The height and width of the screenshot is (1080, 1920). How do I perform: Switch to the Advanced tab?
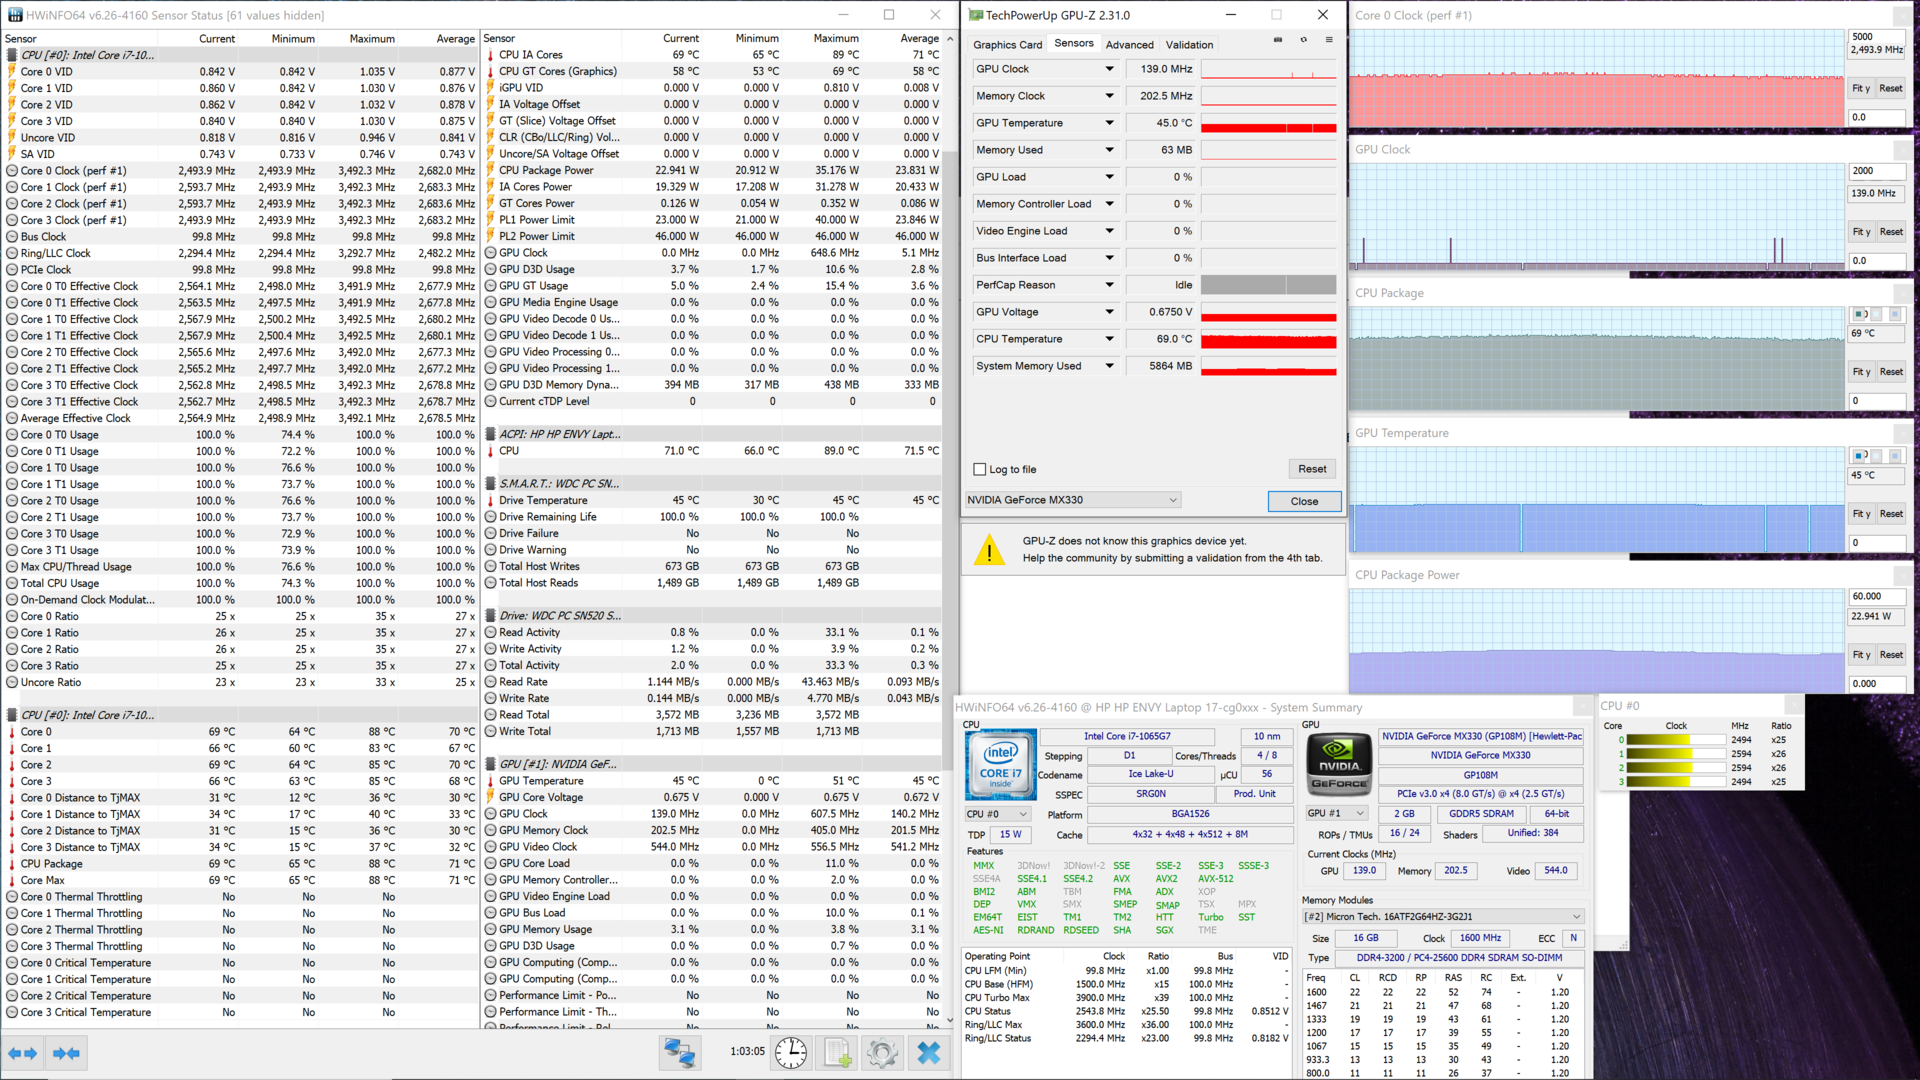pyautogui.click(x=1129, y=45)
